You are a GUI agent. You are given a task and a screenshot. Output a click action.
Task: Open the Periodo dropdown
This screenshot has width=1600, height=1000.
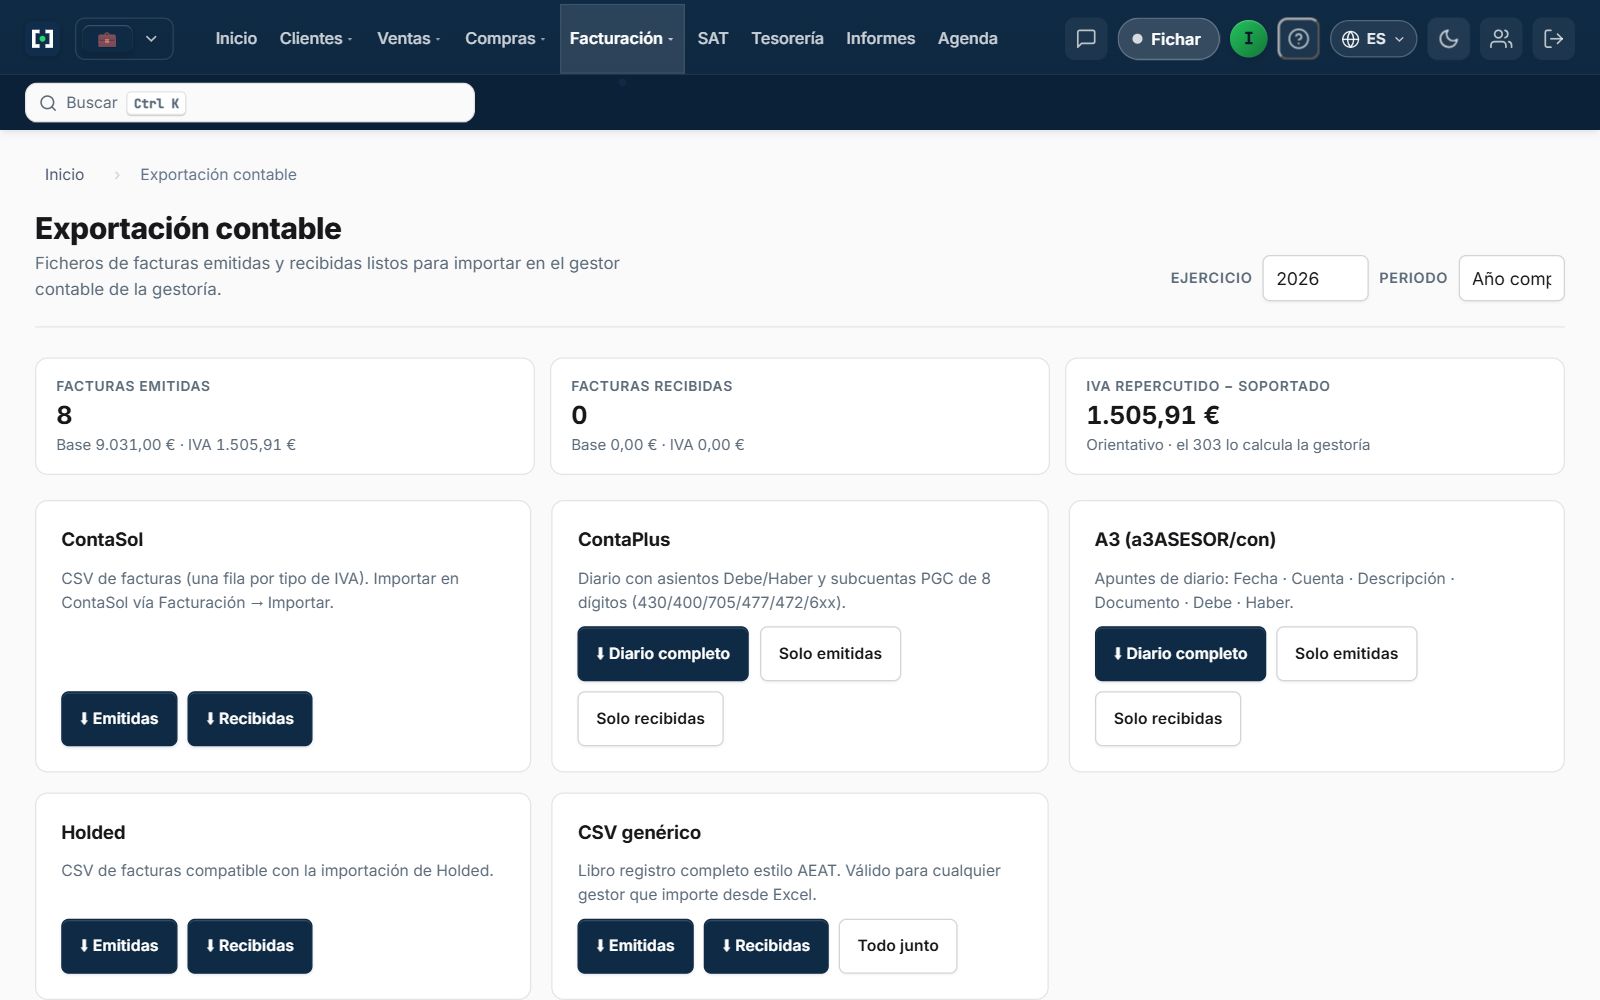pyautogui.click(x=1512, y=278)
